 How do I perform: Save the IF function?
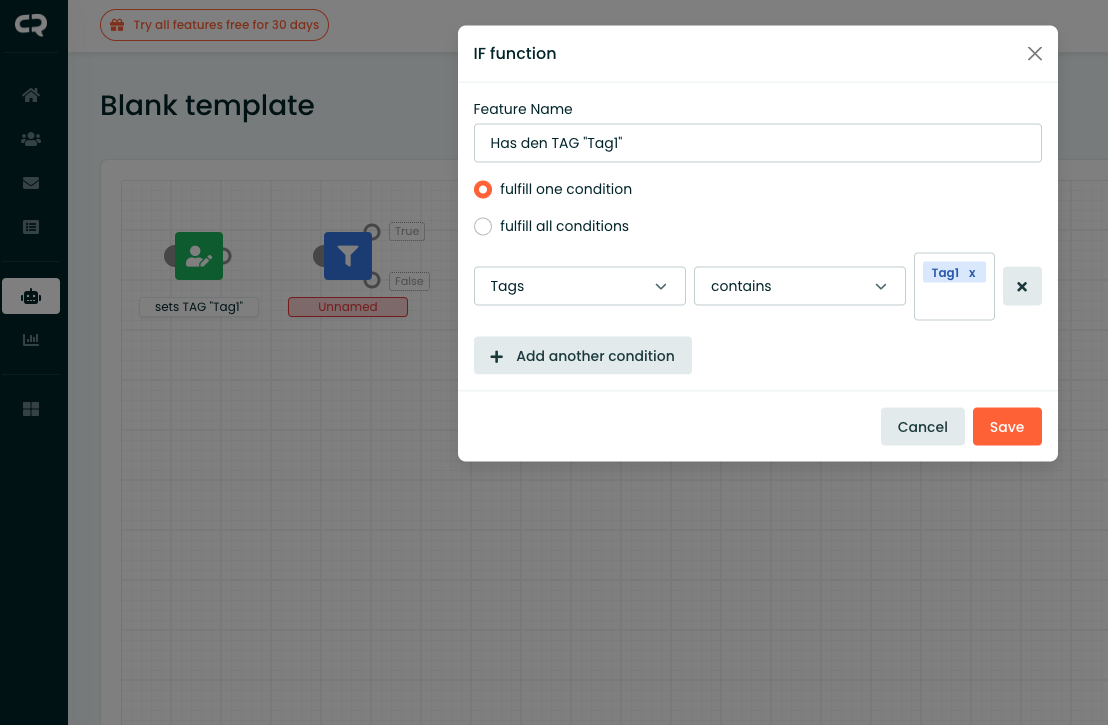coord(1006,427)
